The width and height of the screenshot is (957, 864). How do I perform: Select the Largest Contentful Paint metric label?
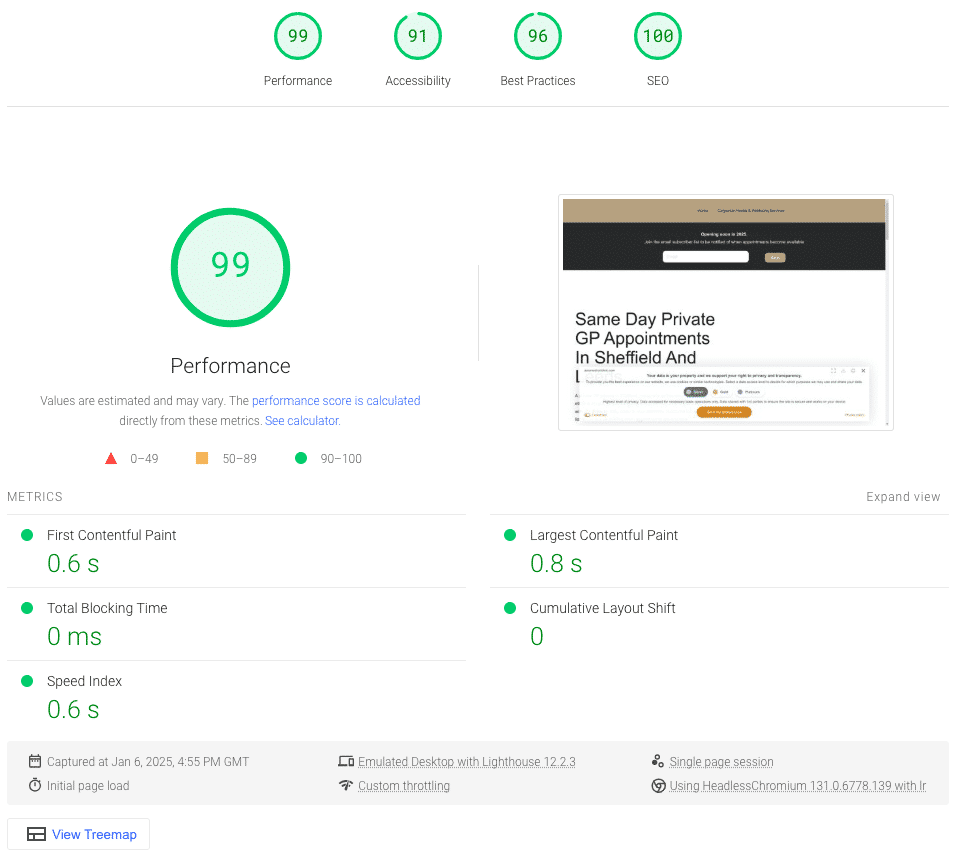click(604, 535)
